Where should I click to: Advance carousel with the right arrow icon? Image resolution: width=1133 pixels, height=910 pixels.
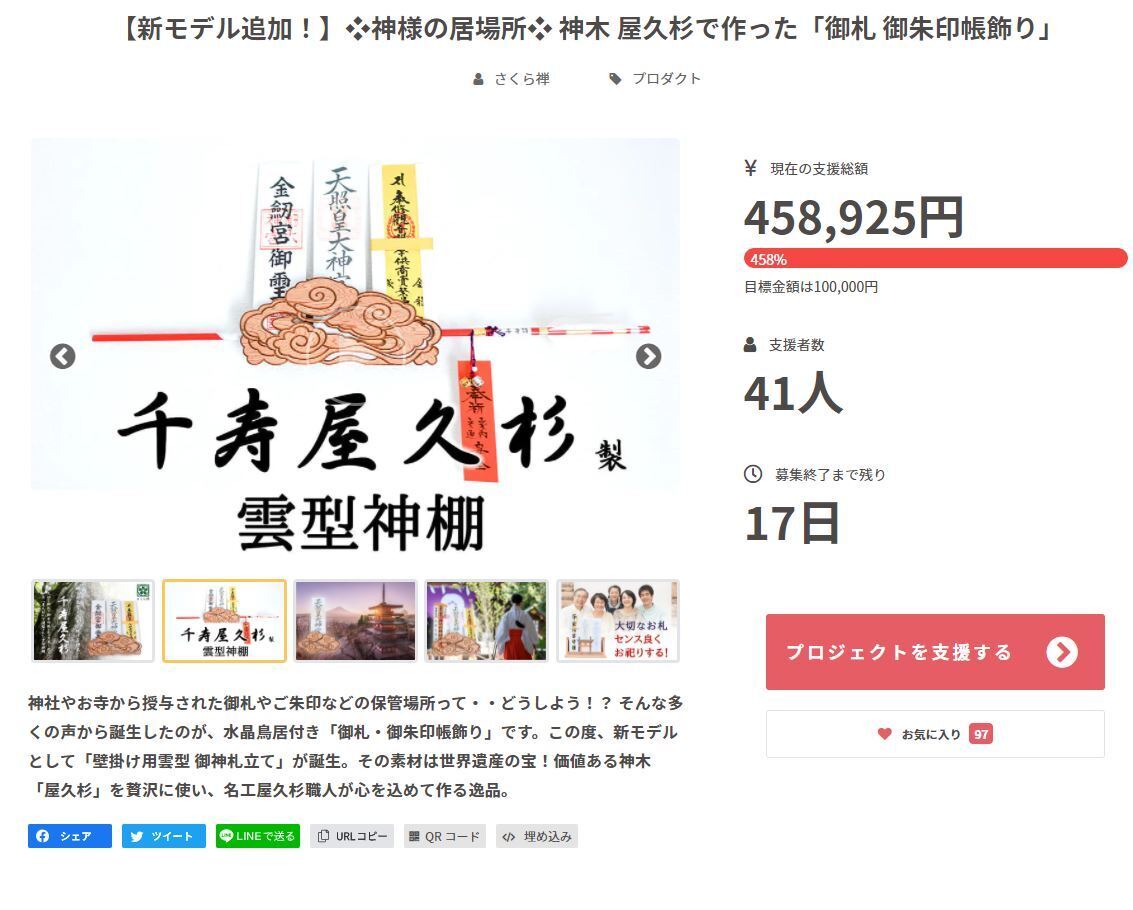click(648, 356)
